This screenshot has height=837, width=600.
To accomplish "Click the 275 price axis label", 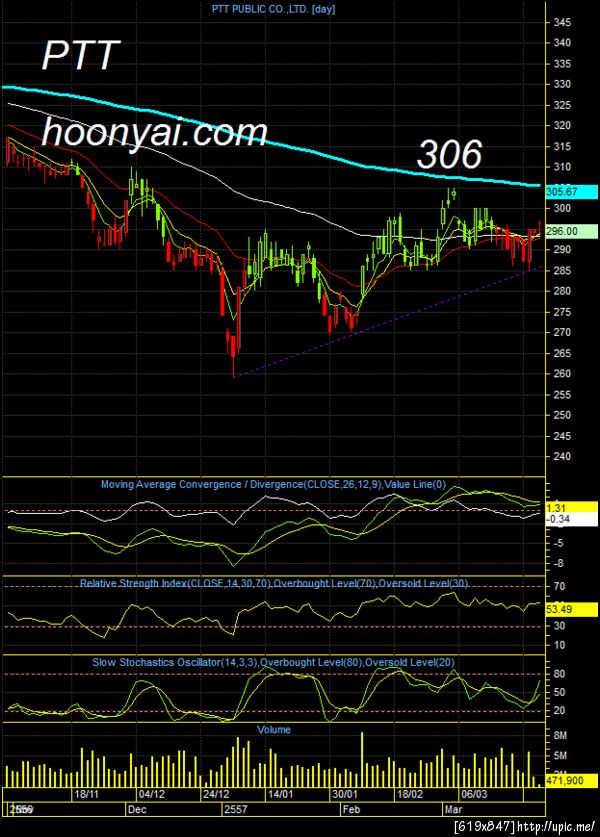I will 562,312.
